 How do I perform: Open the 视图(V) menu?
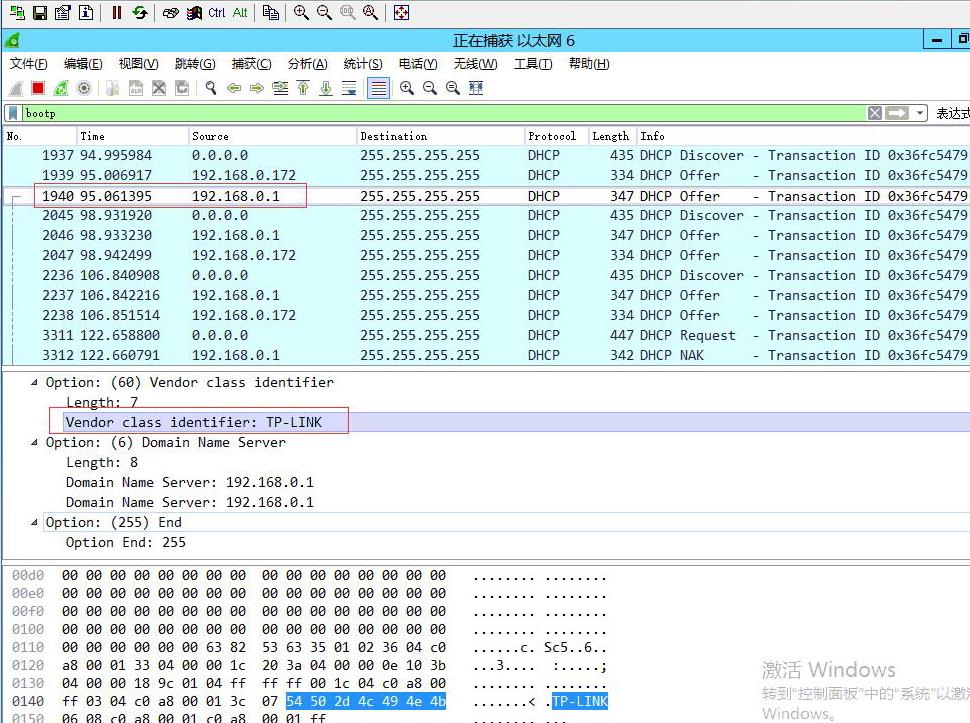[x=138, y=64]
